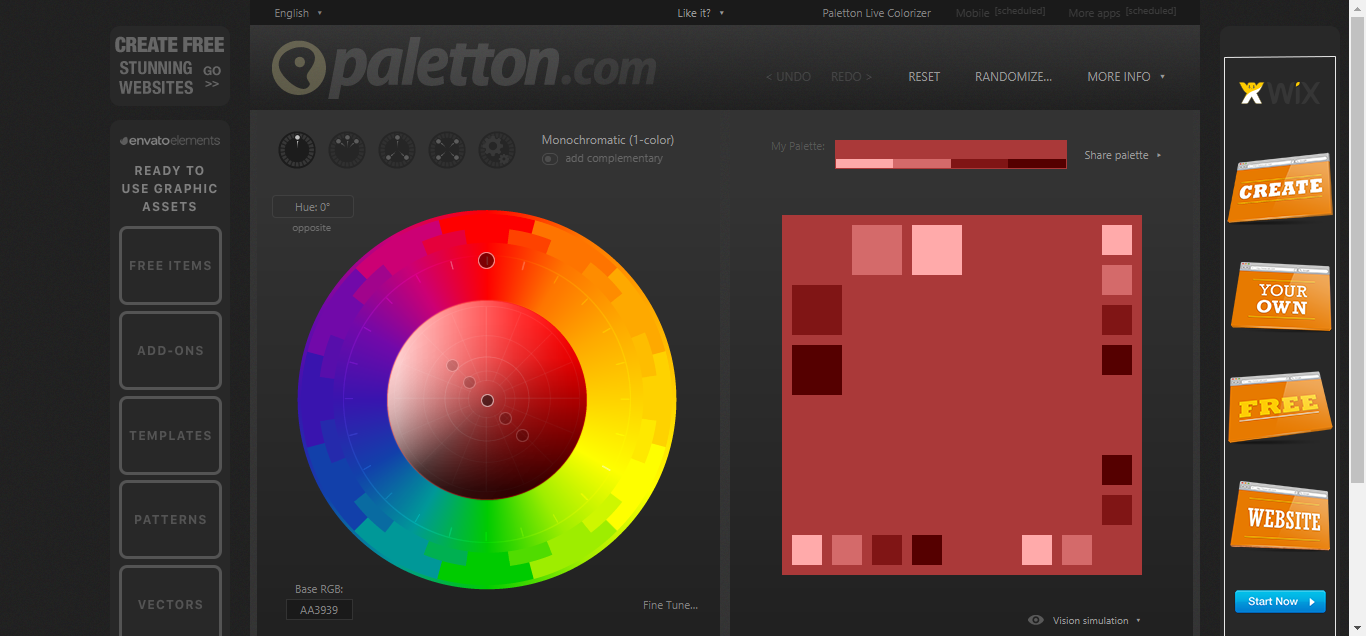Click the GO >> arrow in the ad
This screenshot has height=636, width=1366.
pos(212,77)
